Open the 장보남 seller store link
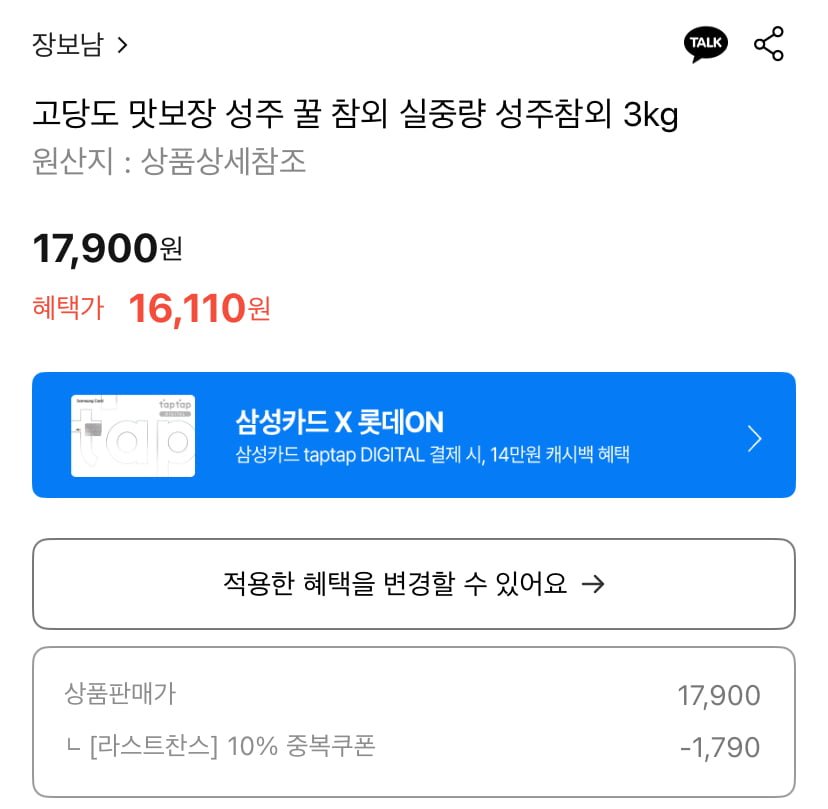 68,44
